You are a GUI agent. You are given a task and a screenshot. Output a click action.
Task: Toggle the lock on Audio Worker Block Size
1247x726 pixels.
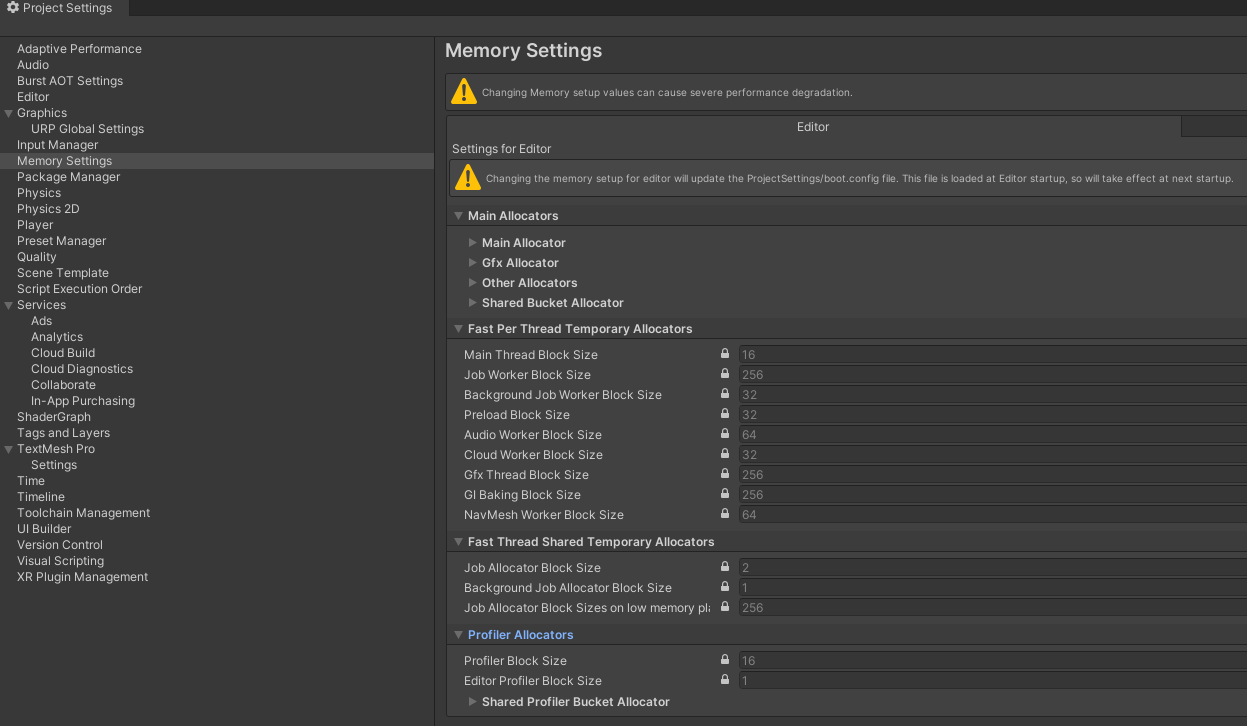724,433
